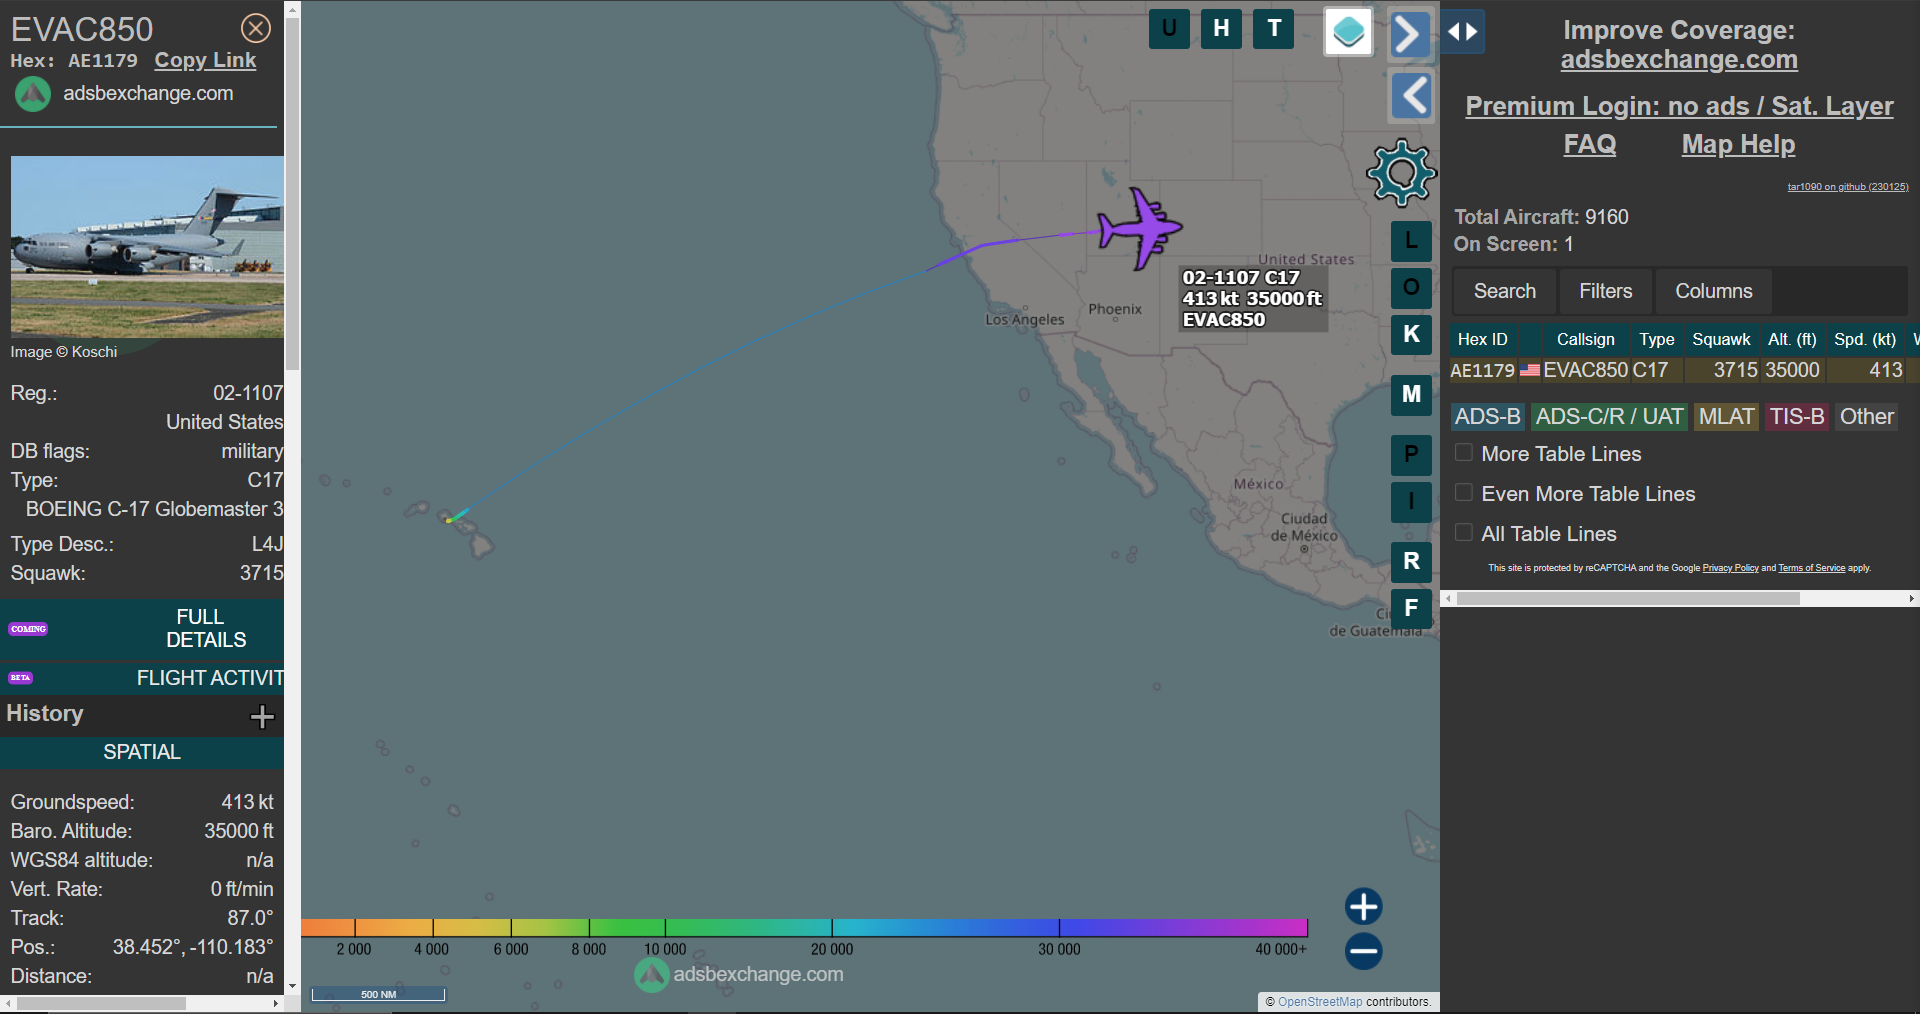1920x1014 pixels.
Task: Click the 500 NM map scale bar
Action: [x=378, y=994]
